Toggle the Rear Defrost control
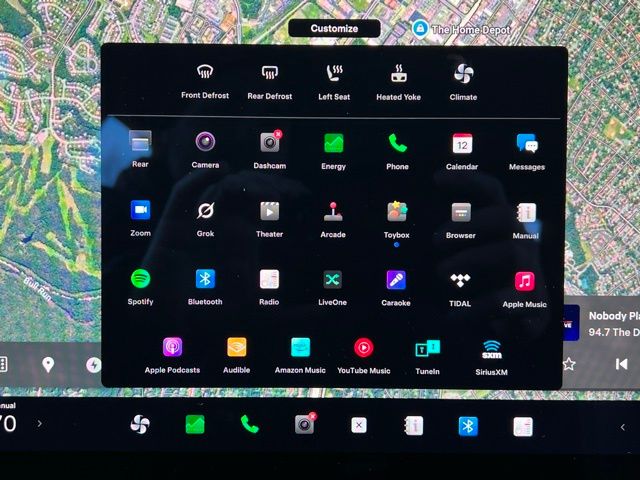This screenshot has width=640, height=480. 270,73
